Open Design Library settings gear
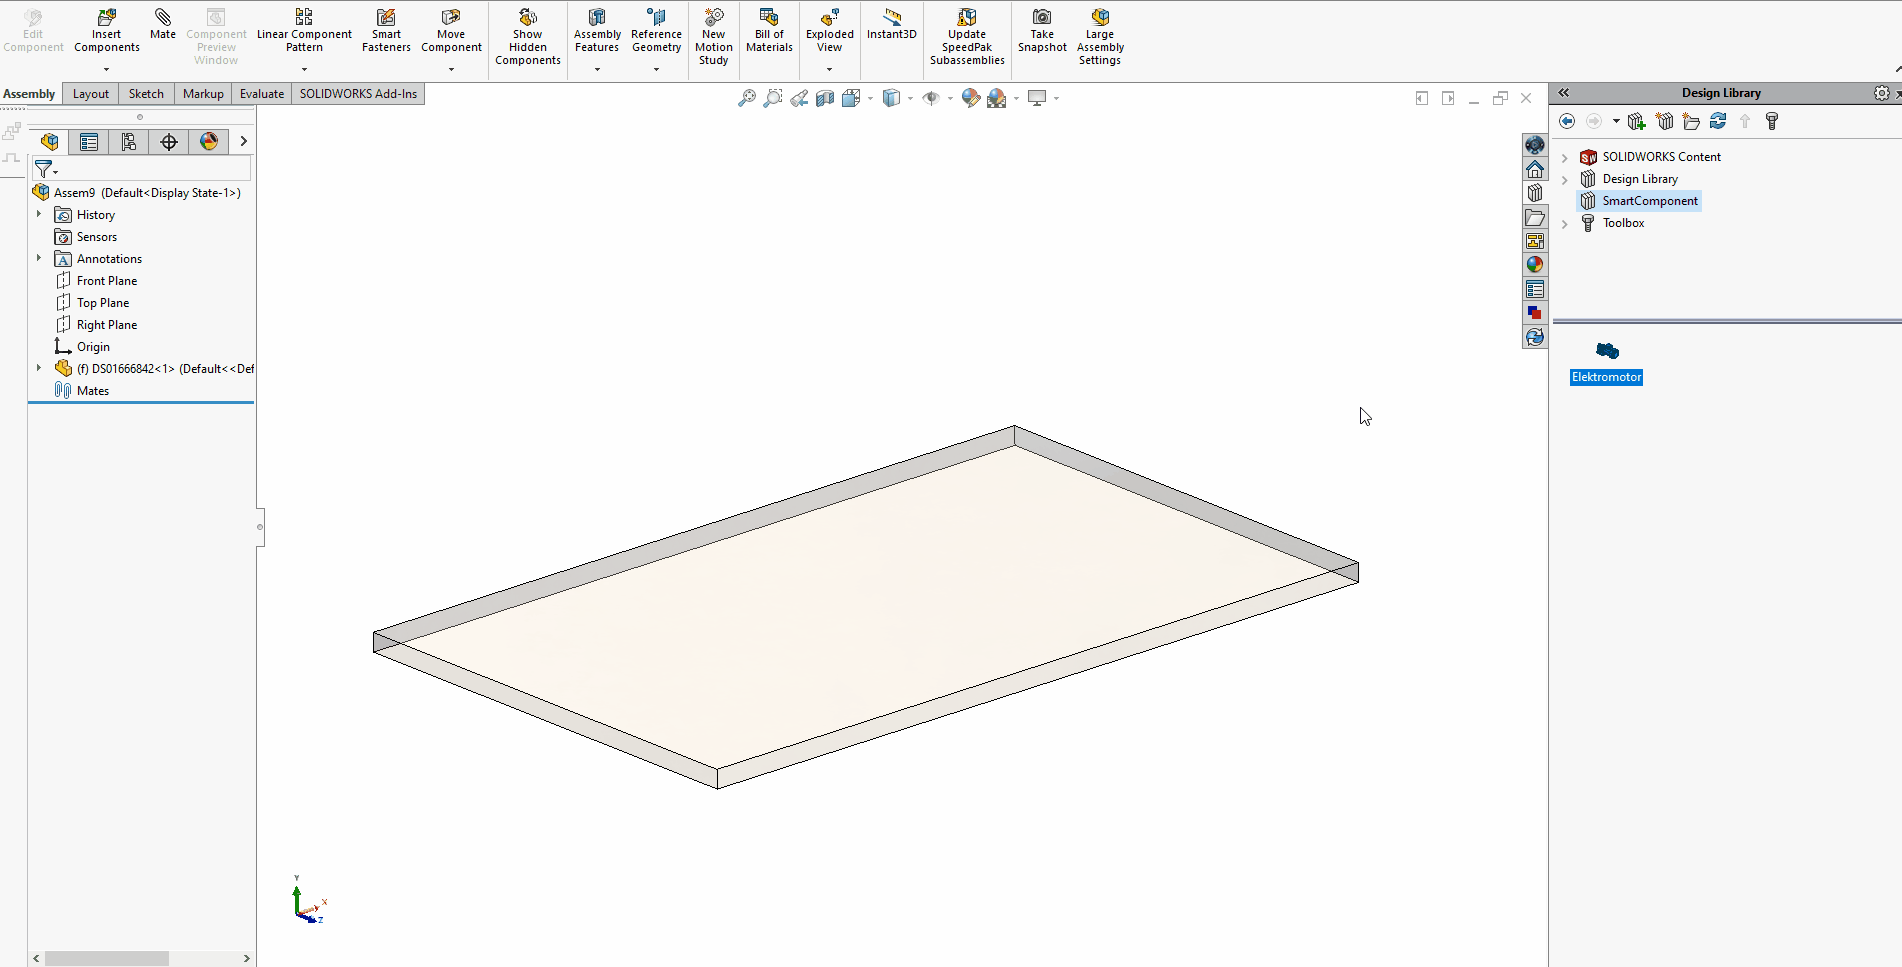 tap(1881, 93)
